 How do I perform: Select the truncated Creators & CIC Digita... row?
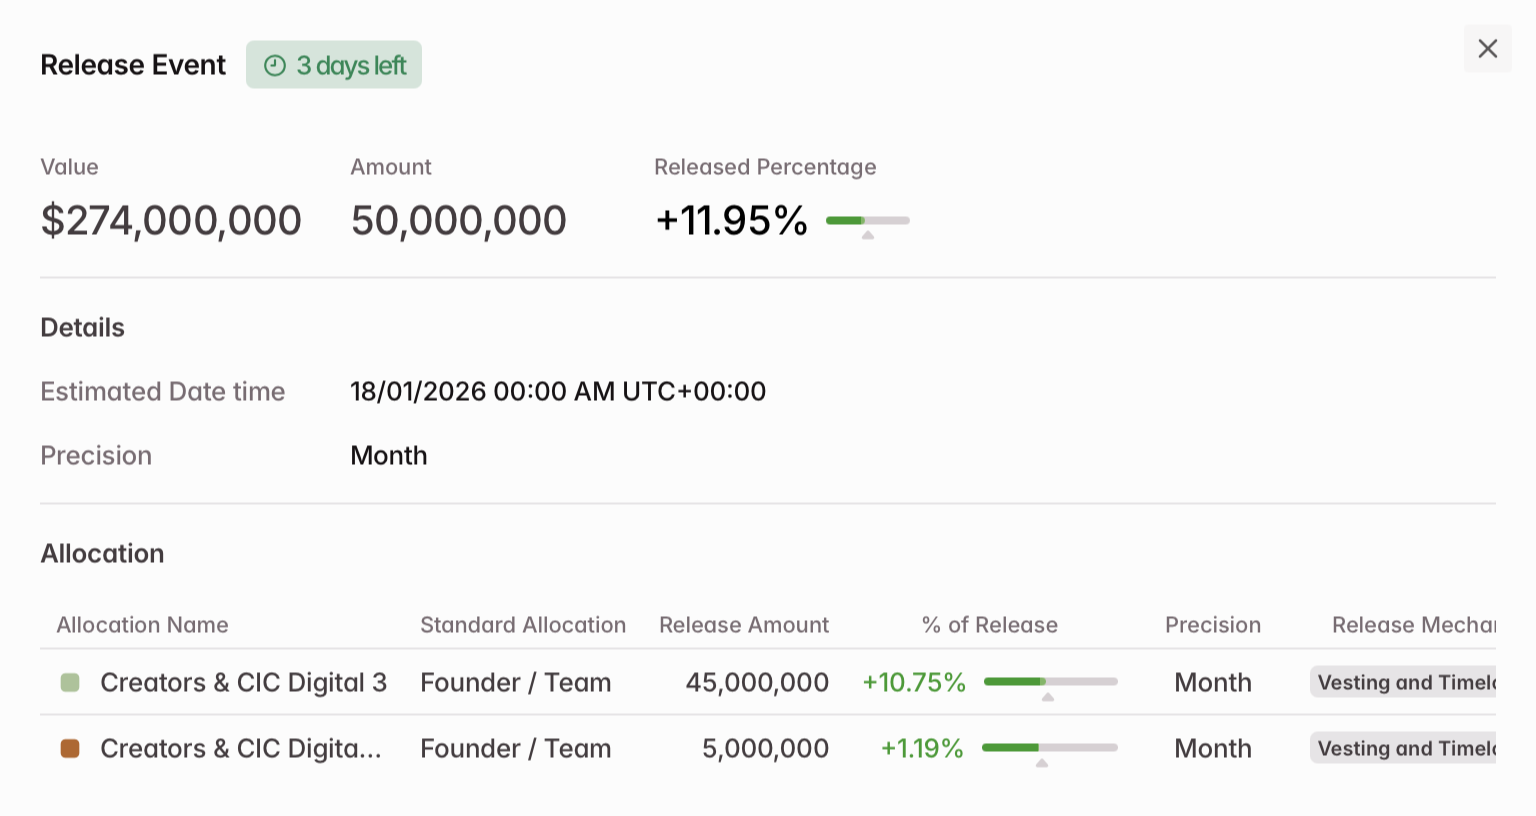click(x=240, y=749)
